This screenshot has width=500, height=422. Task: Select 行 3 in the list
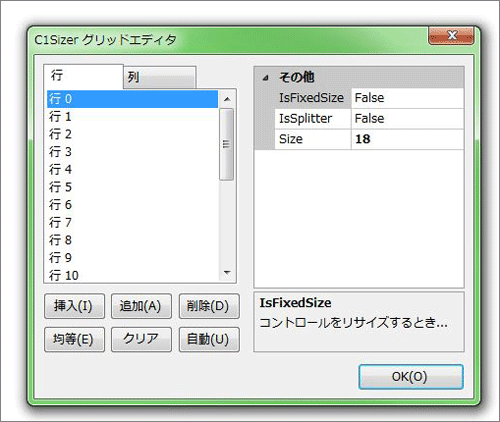132,152
